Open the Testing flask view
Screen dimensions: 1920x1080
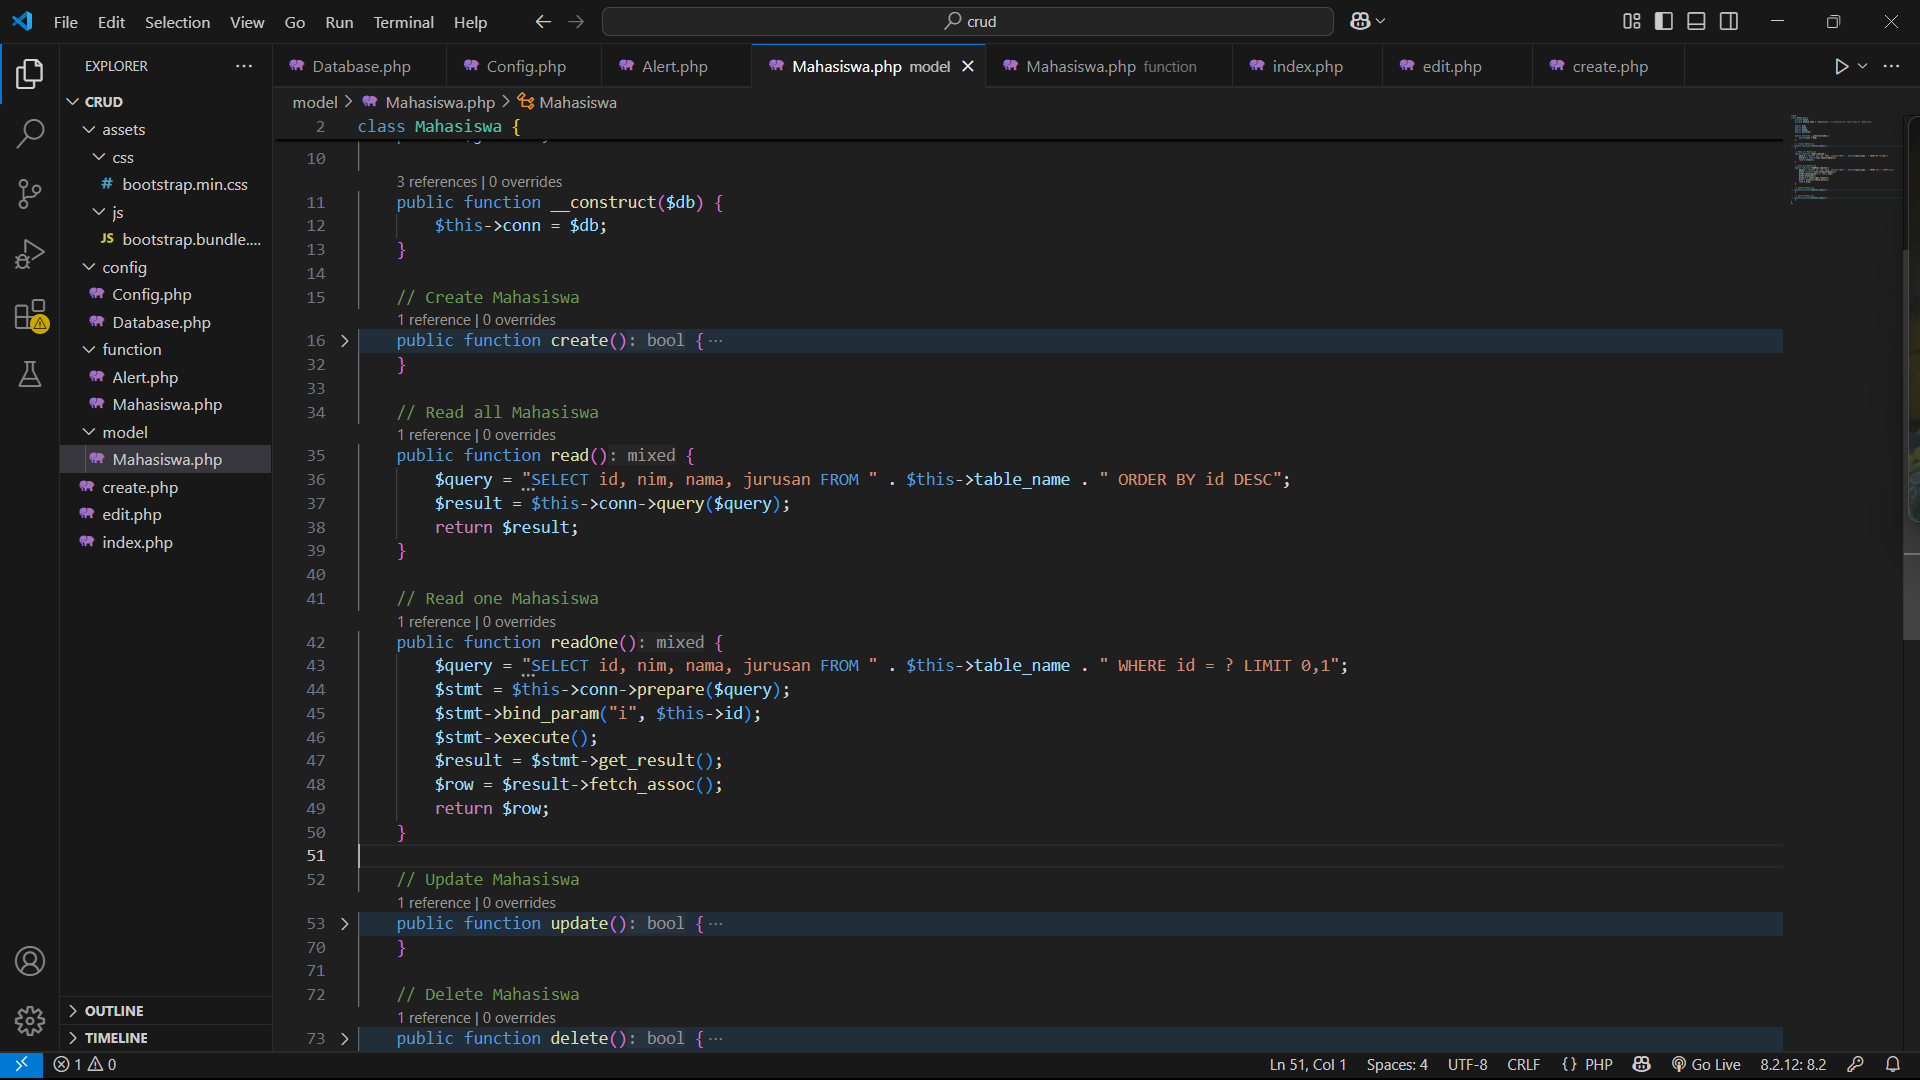pyautogui.click(x=30, y=374)
